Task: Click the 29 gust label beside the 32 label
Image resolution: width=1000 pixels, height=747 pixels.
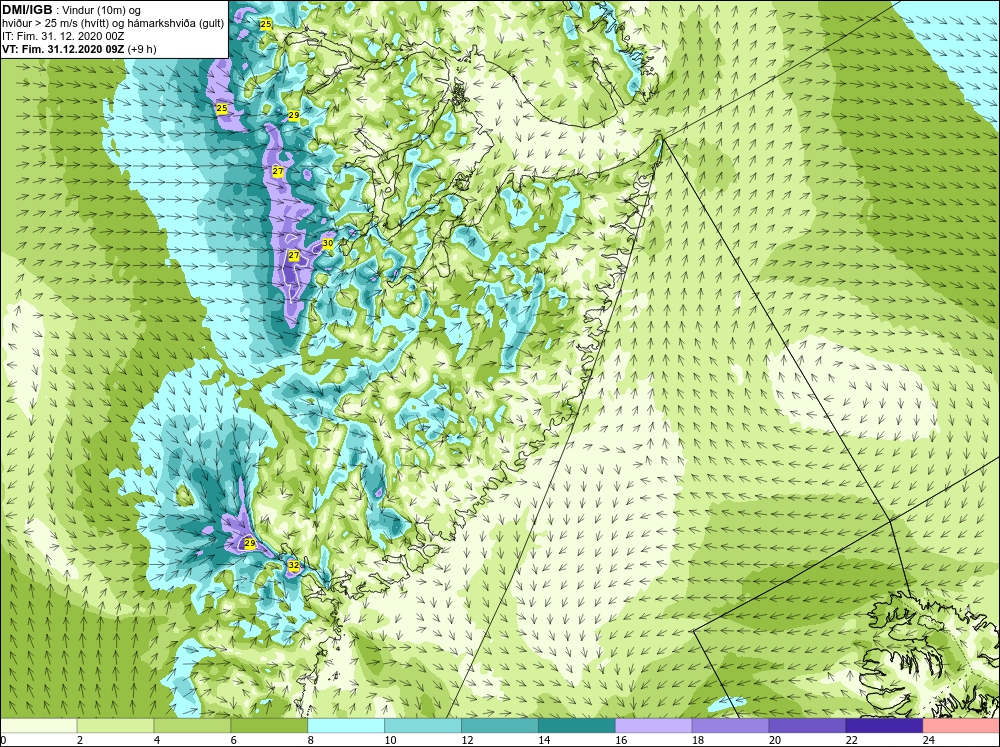Action: [x=250, y=544]
